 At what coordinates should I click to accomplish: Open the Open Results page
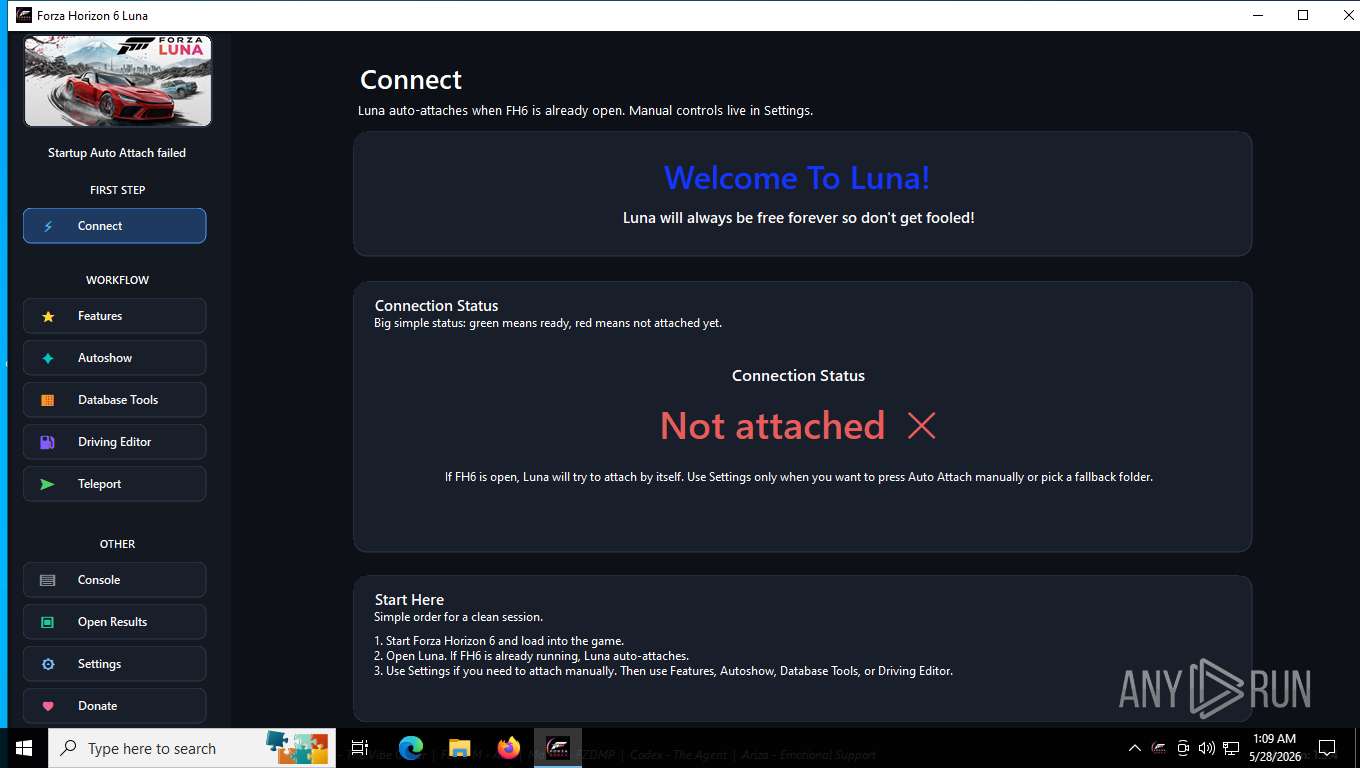pos(114,622)
